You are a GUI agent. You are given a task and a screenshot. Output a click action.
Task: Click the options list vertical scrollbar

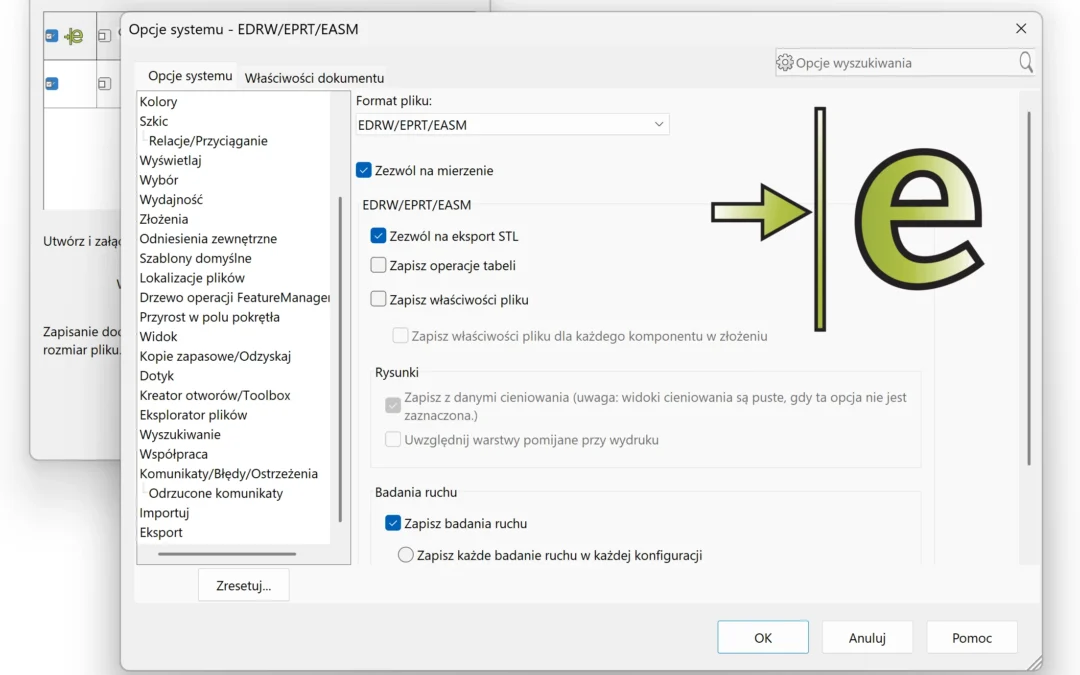(340, 360)
